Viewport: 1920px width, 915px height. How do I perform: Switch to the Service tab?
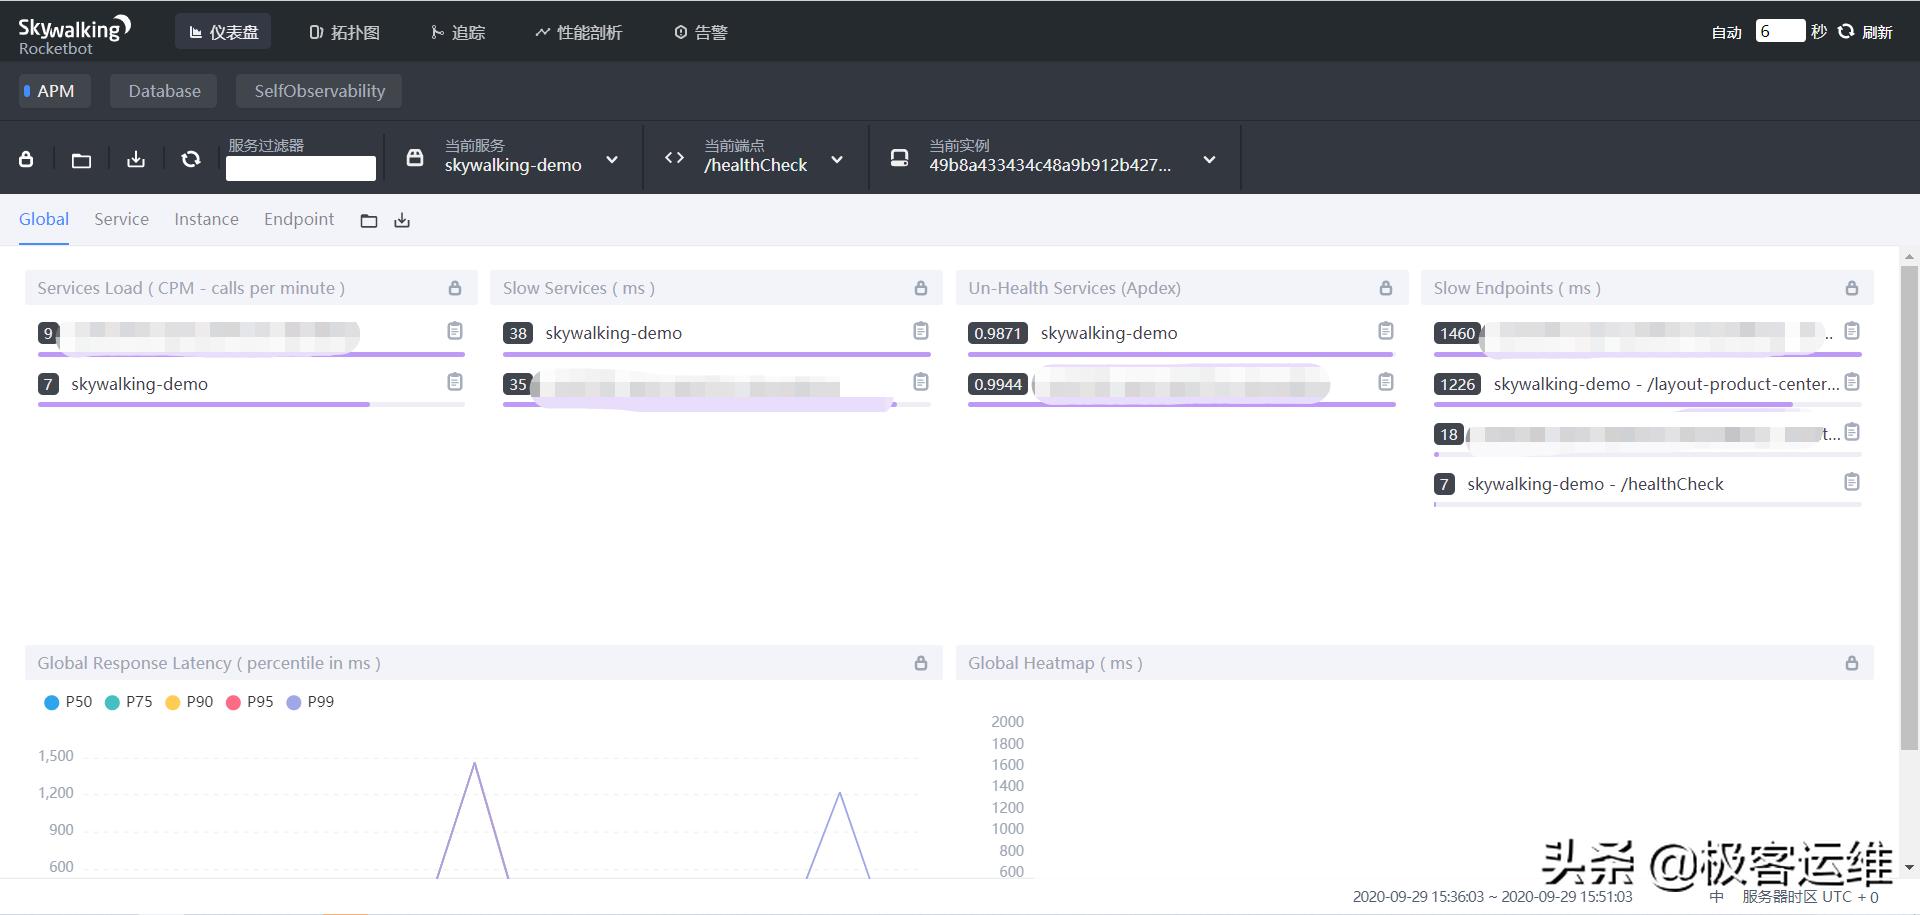click(121, 219)
